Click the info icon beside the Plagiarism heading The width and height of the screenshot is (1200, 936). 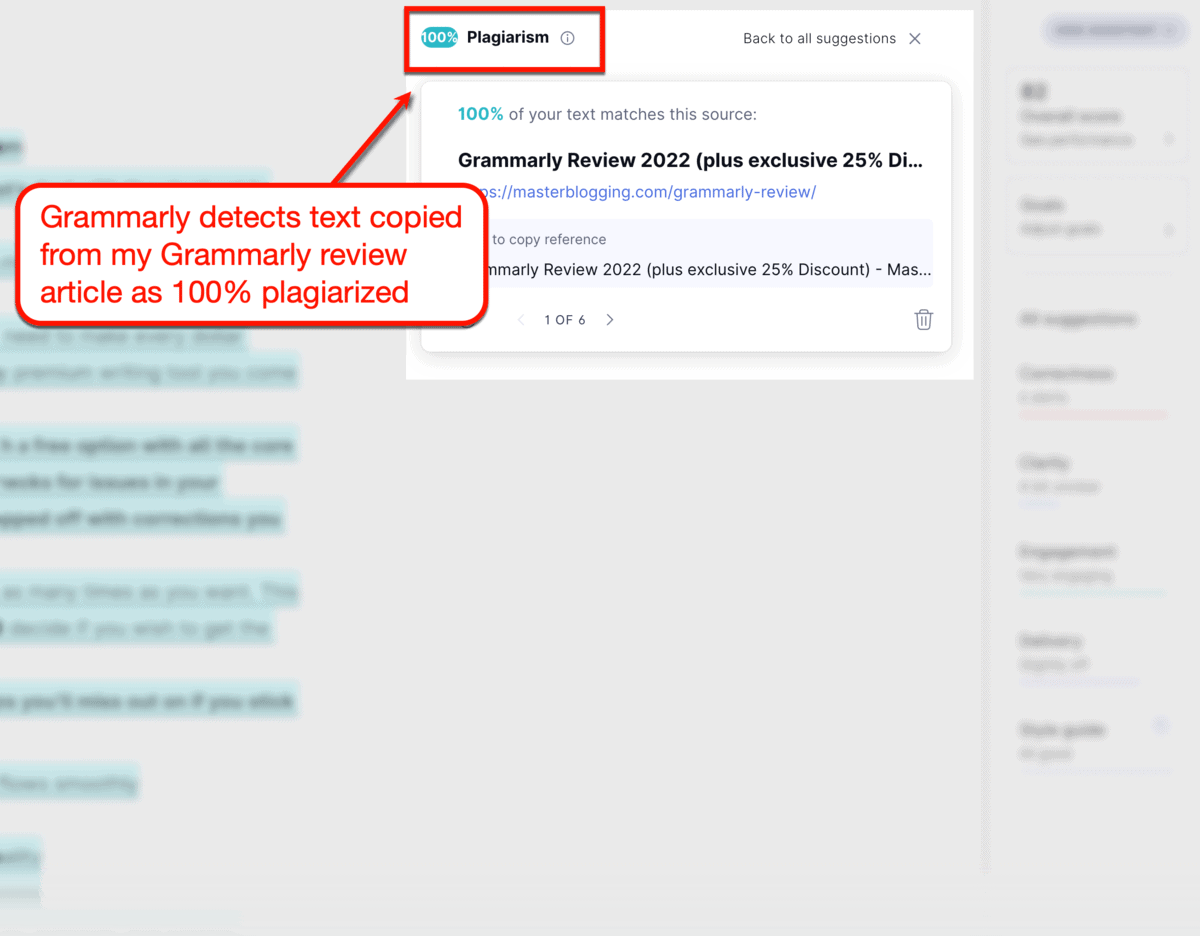pos(568,37)
